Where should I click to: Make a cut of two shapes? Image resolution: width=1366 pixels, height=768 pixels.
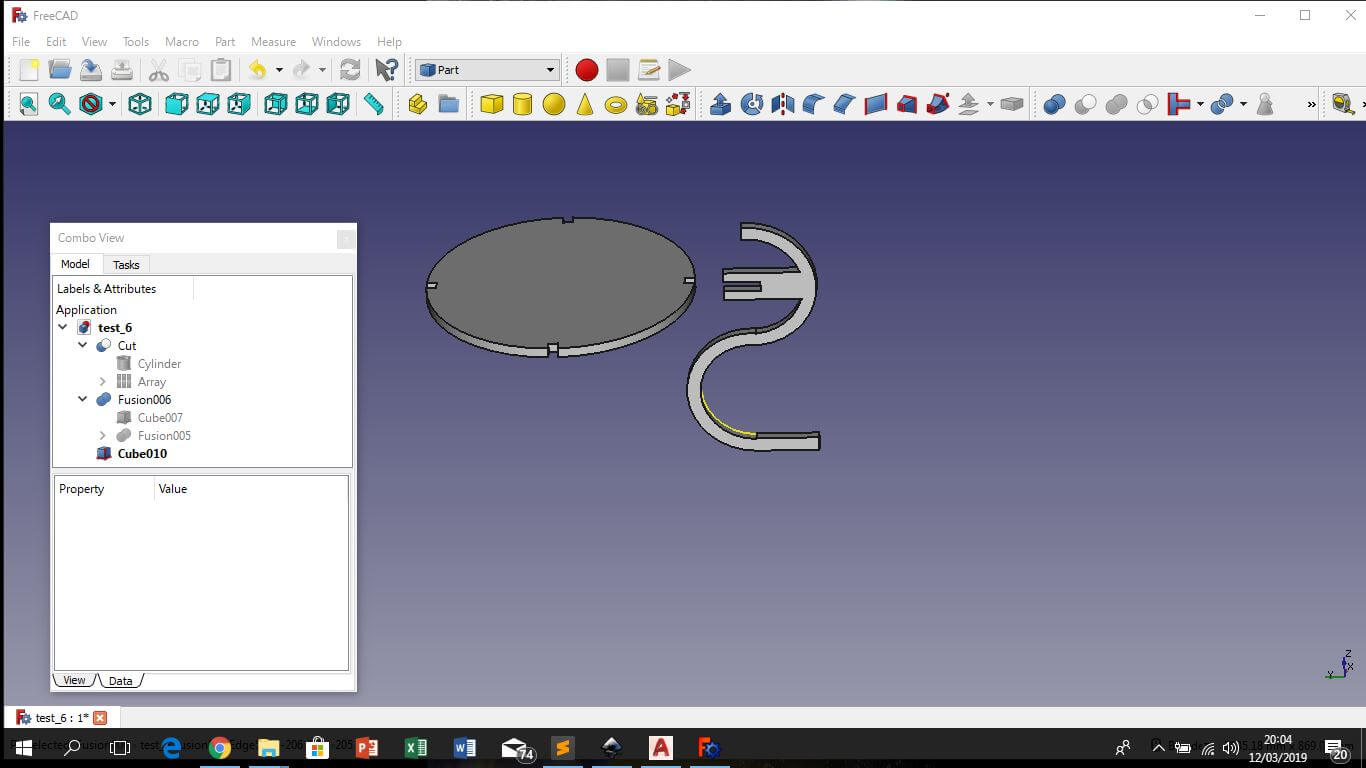(x=1085, y=104)
